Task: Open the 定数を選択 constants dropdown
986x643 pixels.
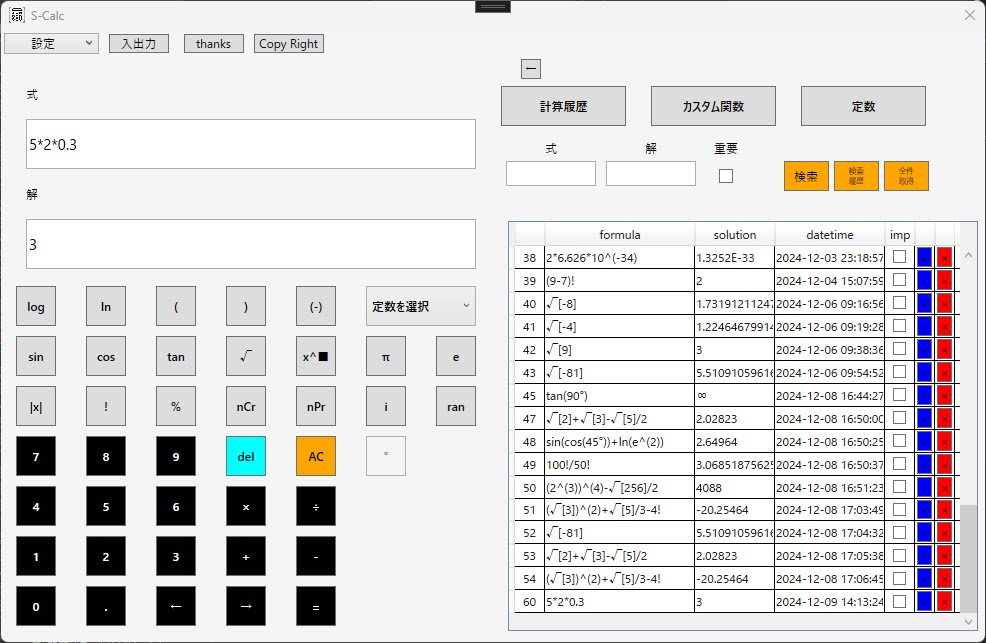Action: click(421, 306)
